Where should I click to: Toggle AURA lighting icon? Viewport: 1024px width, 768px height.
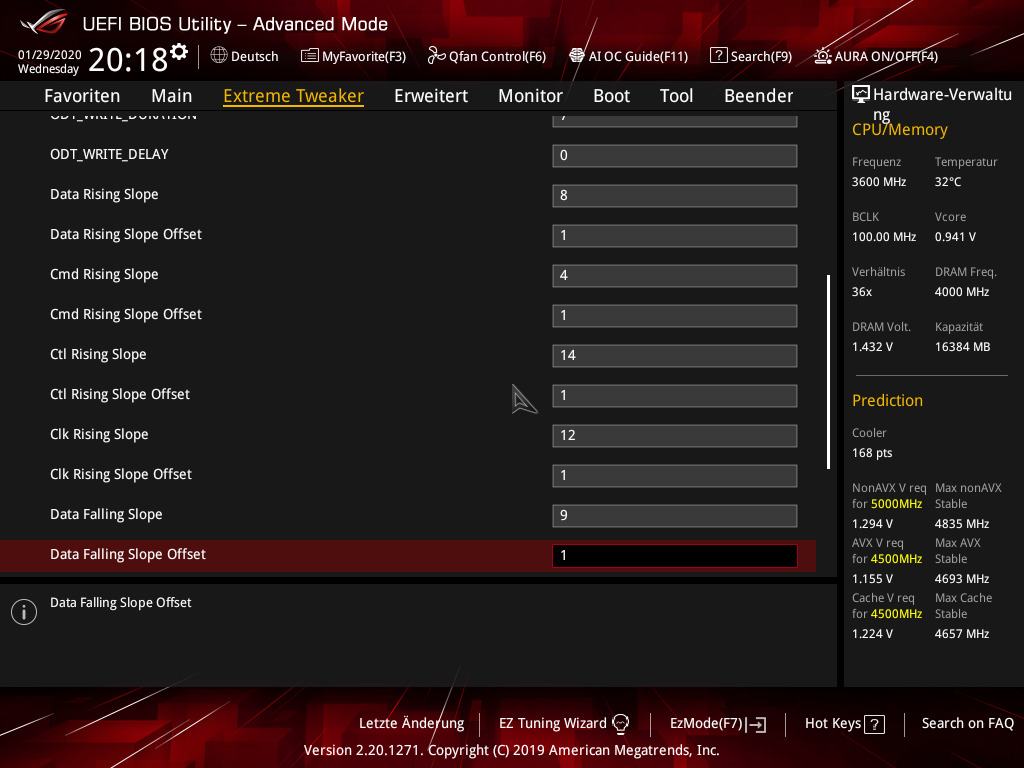[822, 56]
